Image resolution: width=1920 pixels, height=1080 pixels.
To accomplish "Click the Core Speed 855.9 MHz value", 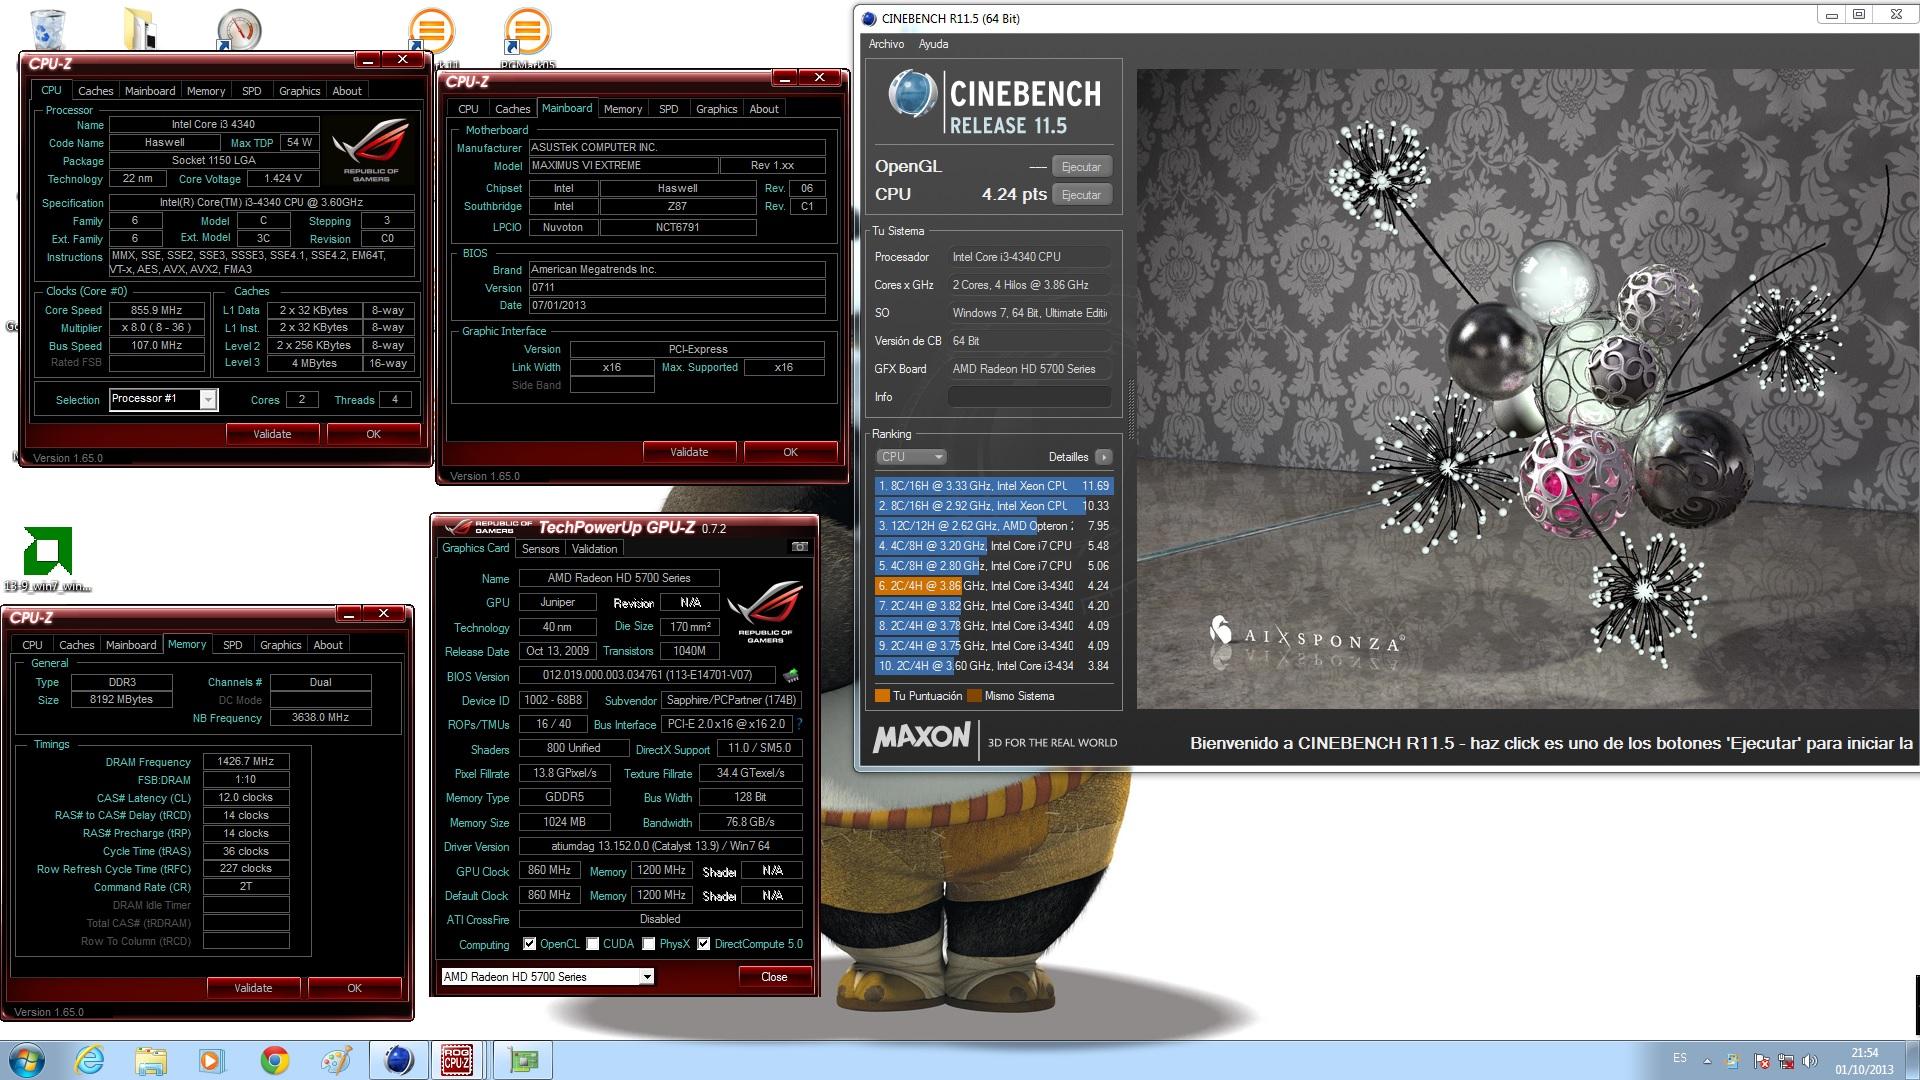I will pos(156,310).
